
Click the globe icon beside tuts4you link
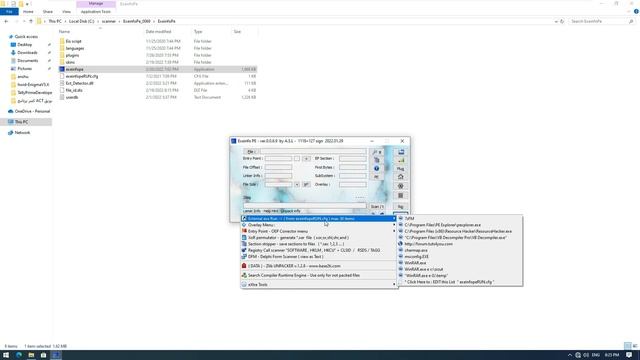[401, 244]
